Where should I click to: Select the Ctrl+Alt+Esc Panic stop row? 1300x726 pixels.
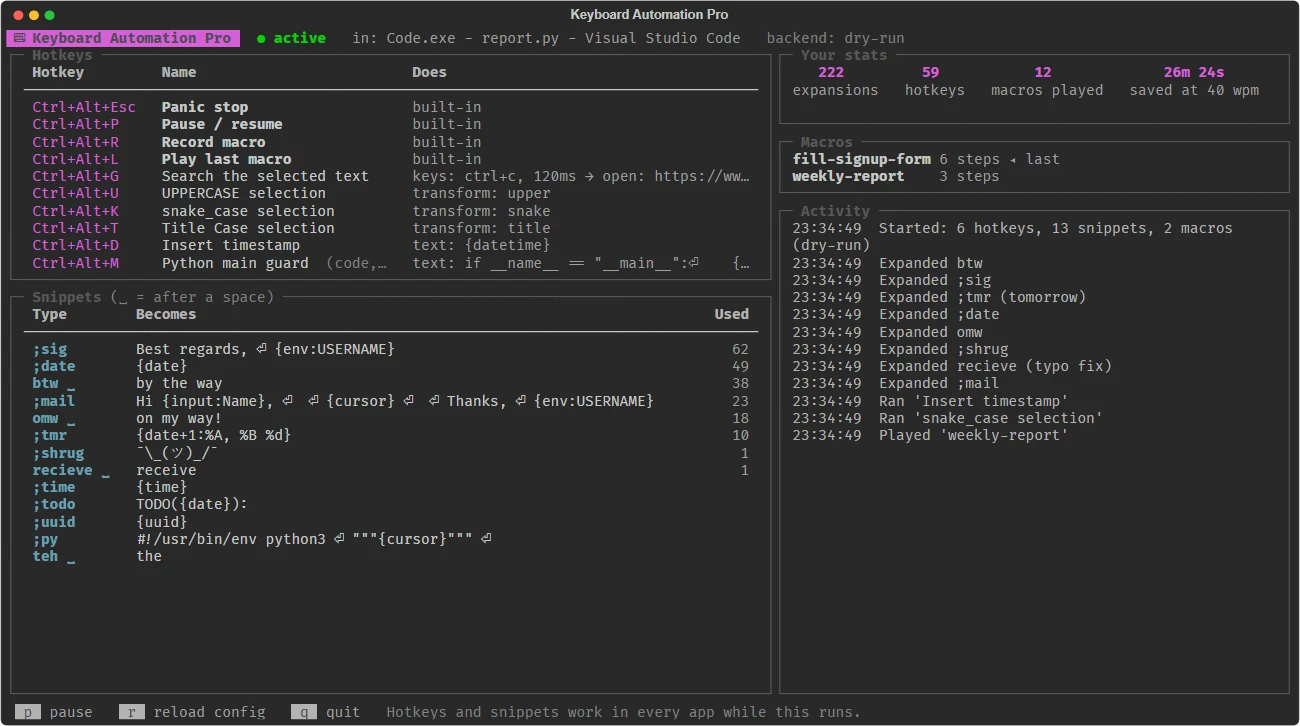pyautogui.click(x=391, y=107)
